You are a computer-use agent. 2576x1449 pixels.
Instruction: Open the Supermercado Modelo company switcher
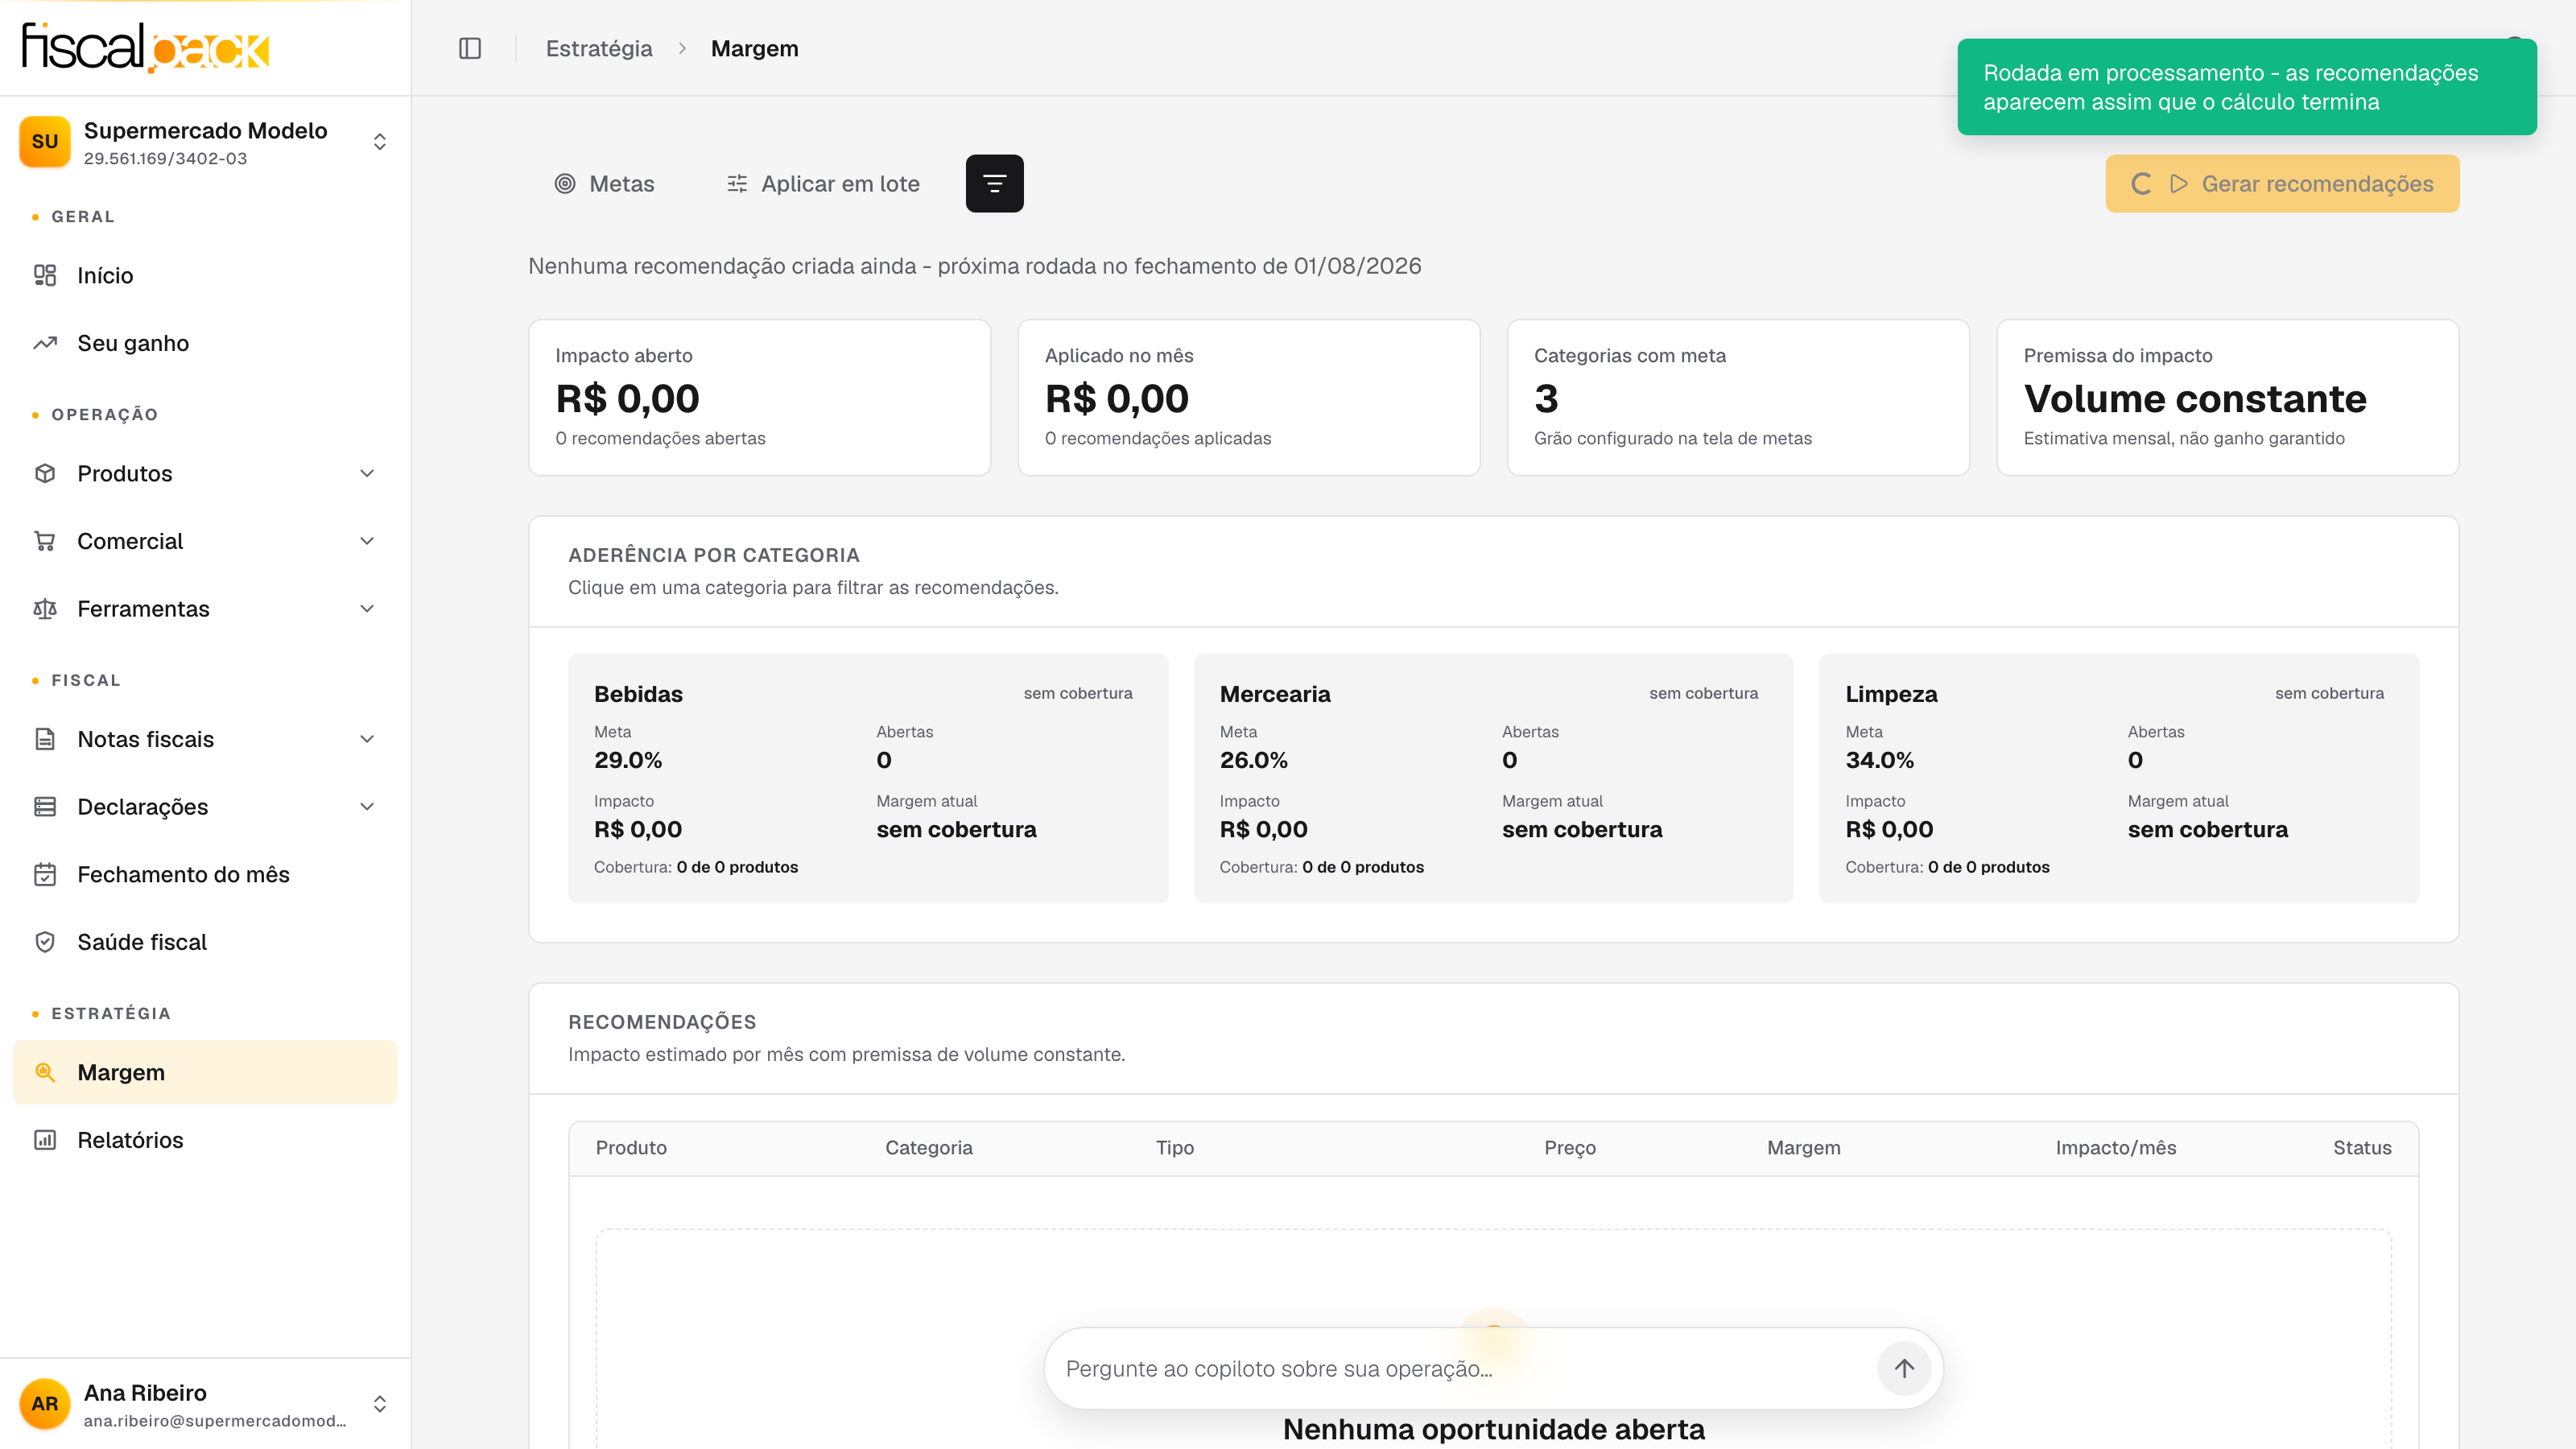[205, 142]
